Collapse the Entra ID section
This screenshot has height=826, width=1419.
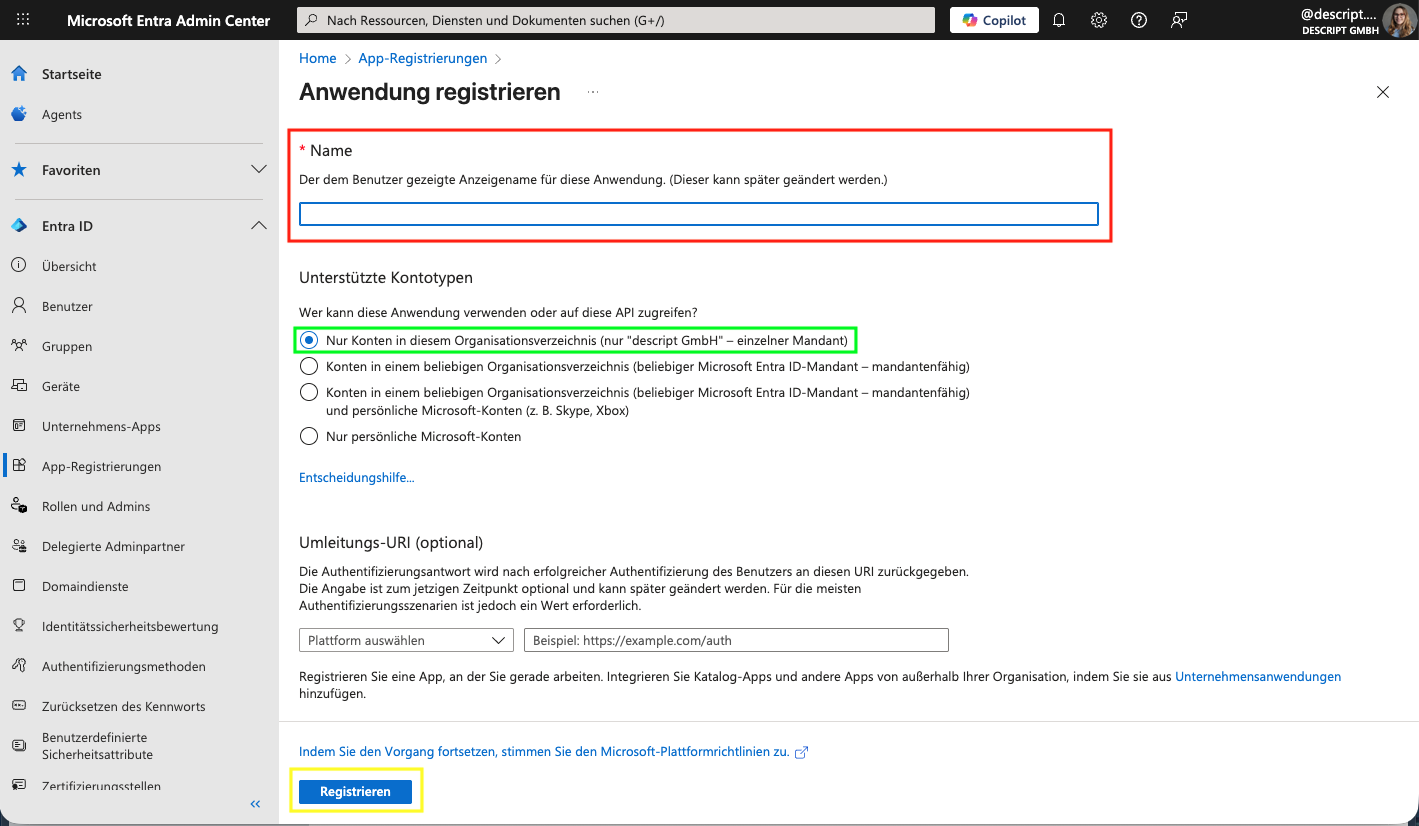[258, 225]
